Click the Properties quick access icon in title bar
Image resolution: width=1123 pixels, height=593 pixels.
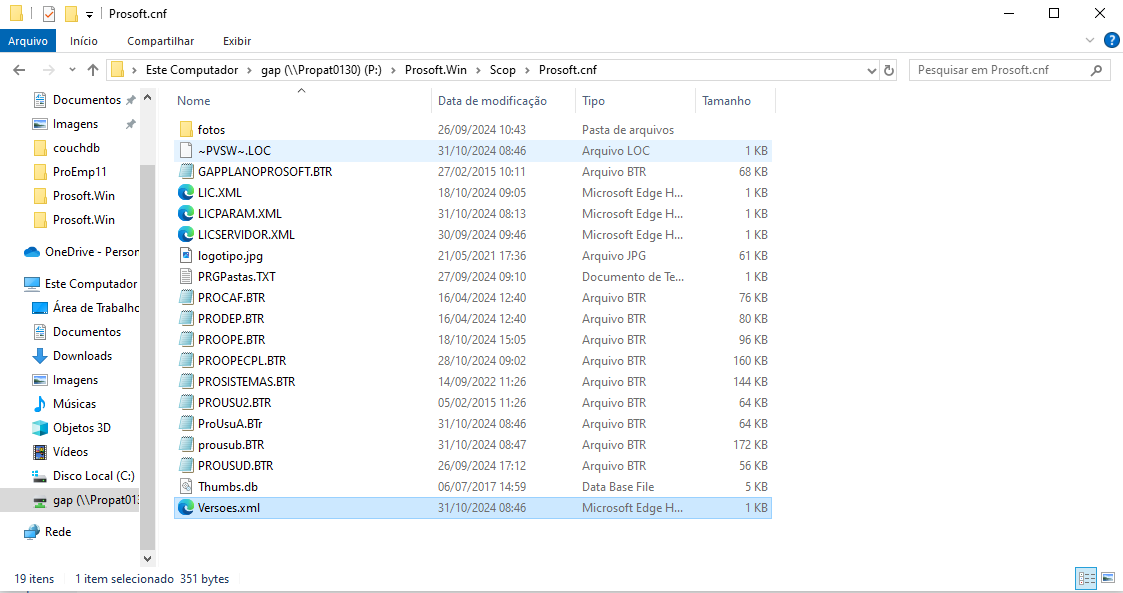(x=49, y=14)
